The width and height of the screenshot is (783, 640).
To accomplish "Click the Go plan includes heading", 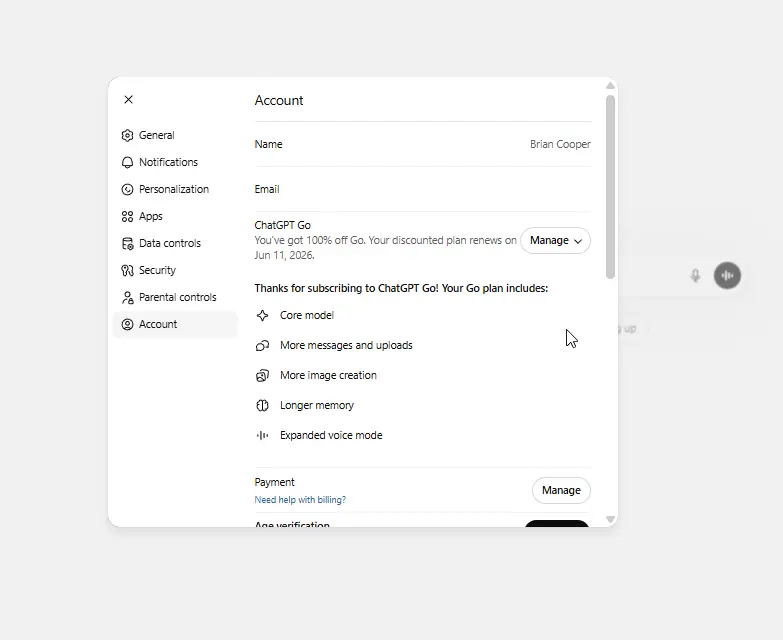I will tap(401, 289).
